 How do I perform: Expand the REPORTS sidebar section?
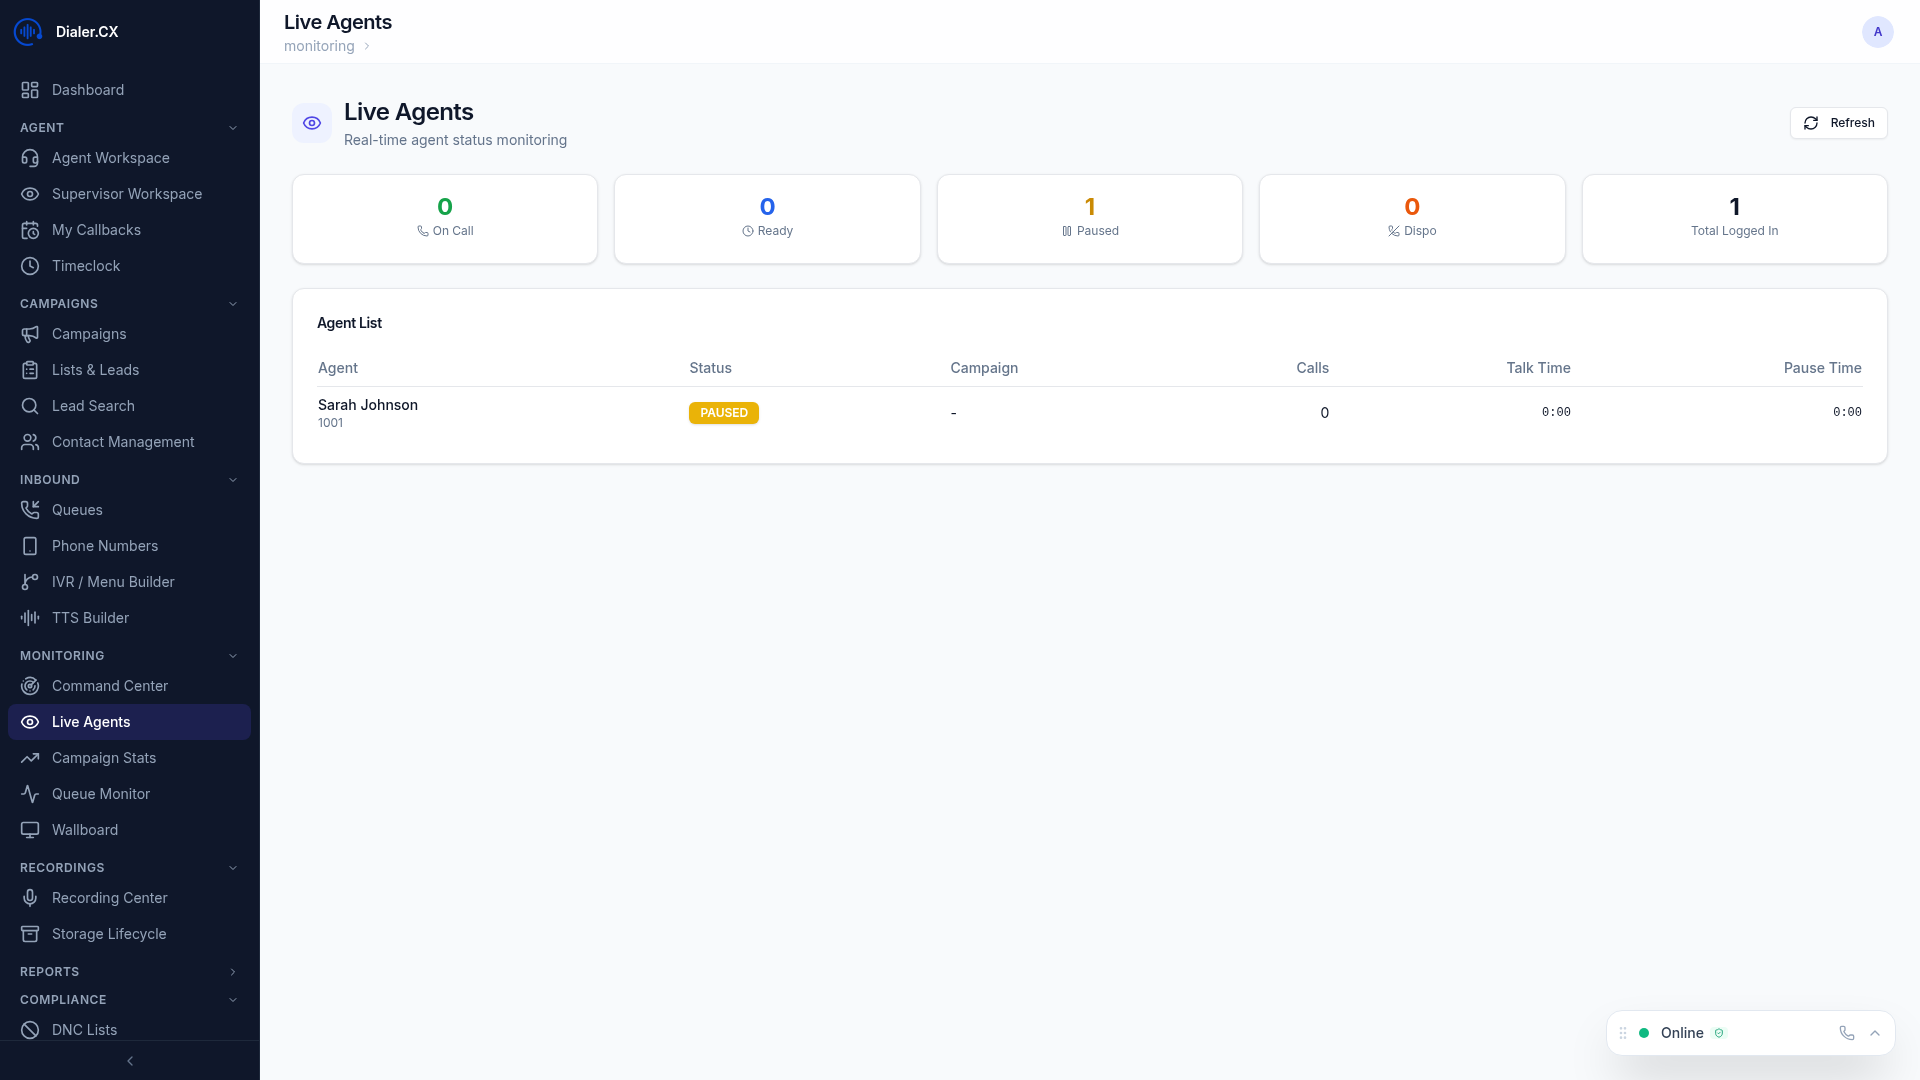233,971
